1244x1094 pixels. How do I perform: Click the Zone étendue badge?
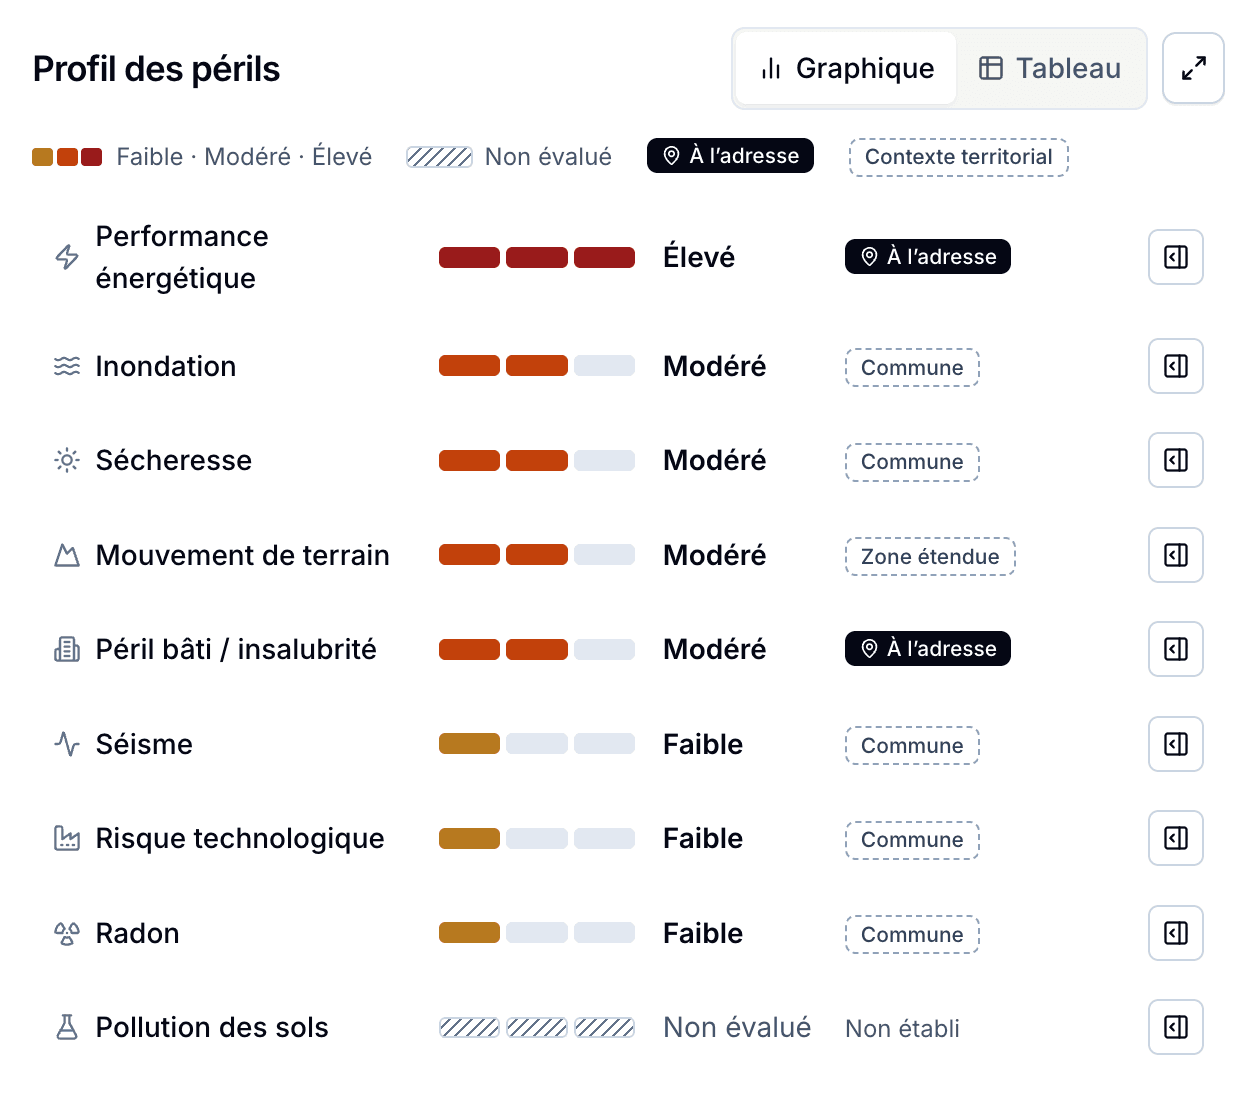[x=930, y=556]
